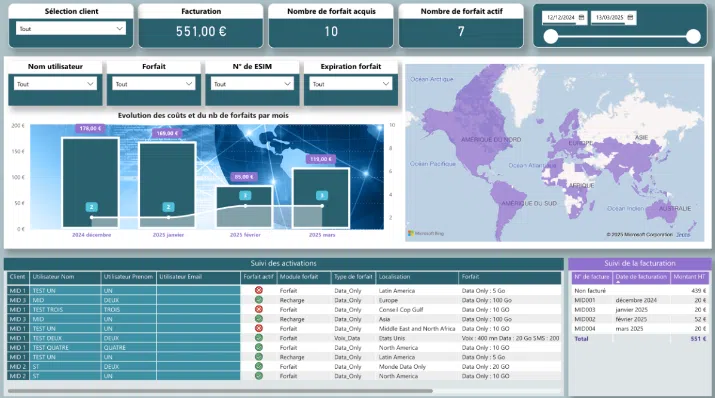Select the MID002 invoice row
Image resolution: width=715 pixels, height=398 pixels.
point(640,319)
